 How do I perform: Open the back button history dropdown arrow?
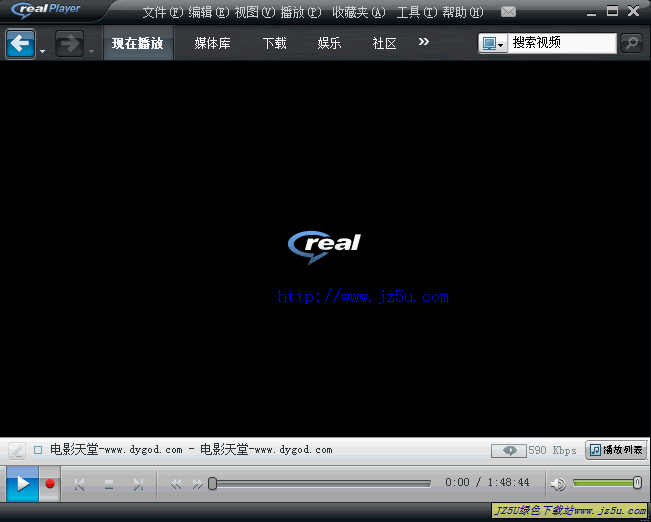point(42,51)
